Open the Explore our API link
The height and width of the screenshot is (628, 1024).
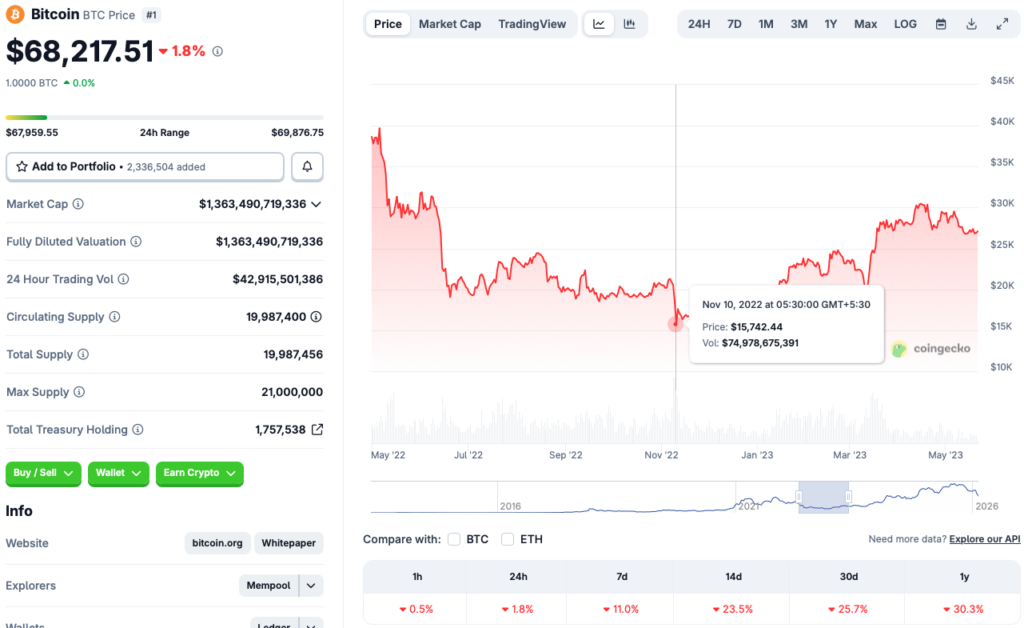coord(984,538)
